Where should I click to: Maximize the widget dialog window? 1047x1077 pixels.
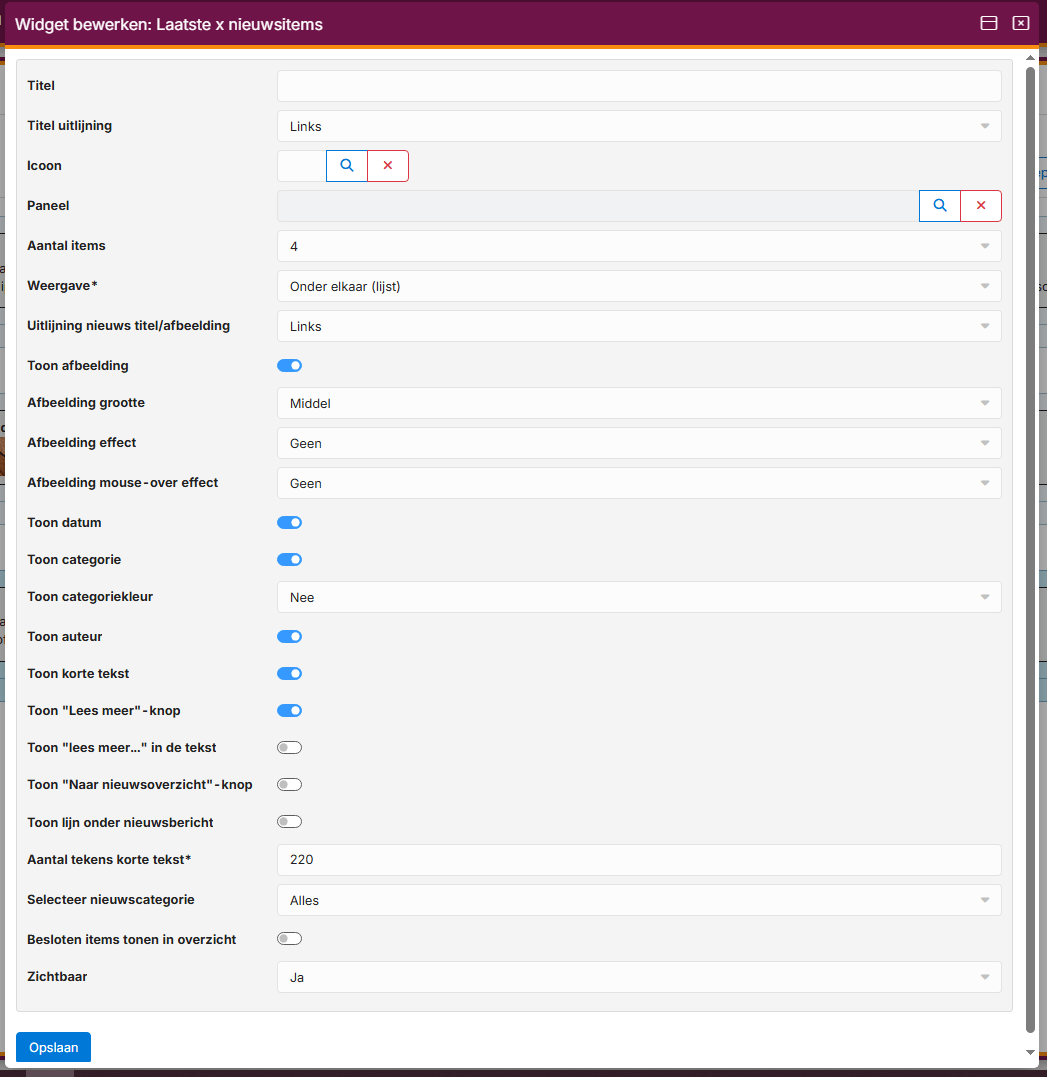(989, 24)
